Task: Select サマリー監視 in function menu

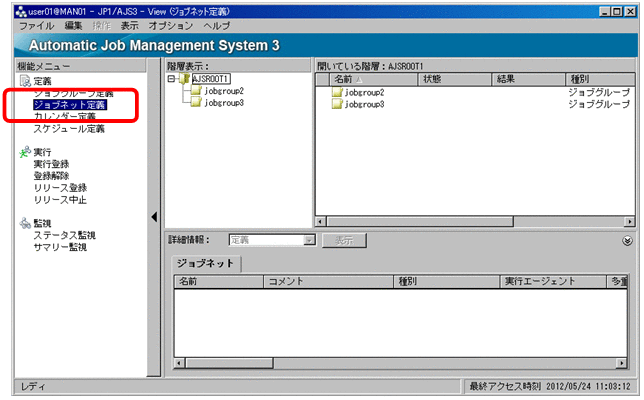Action: 60,247
